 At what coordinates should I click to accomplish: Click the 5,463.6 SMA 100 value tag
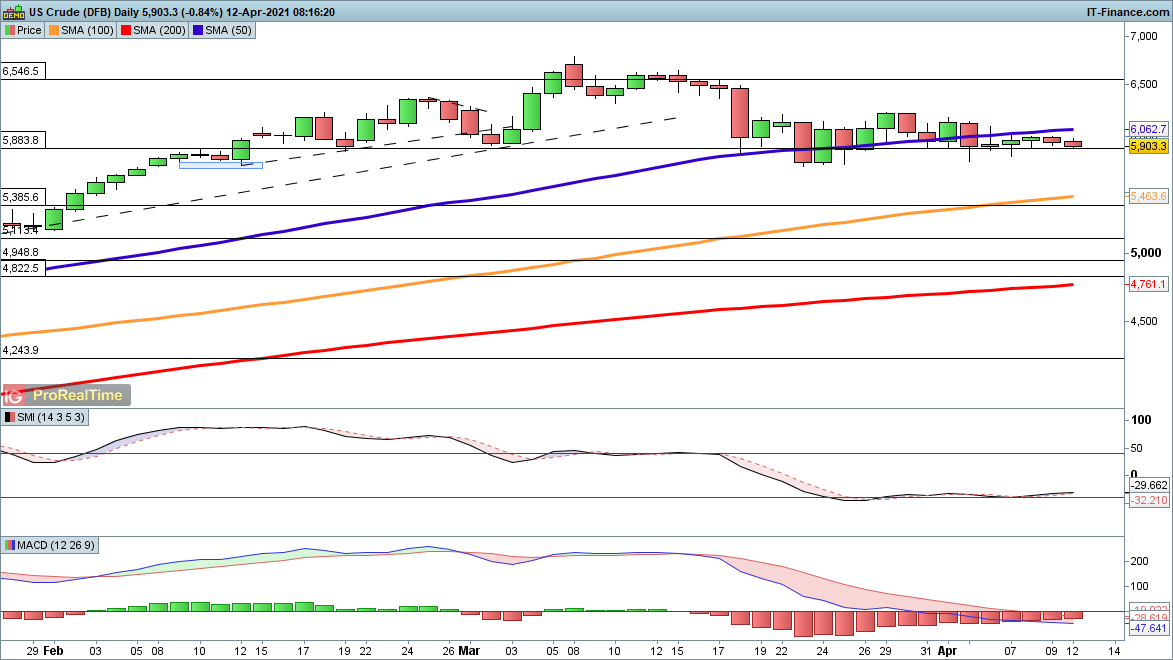pyautogui.click(x=1148, y=197)
